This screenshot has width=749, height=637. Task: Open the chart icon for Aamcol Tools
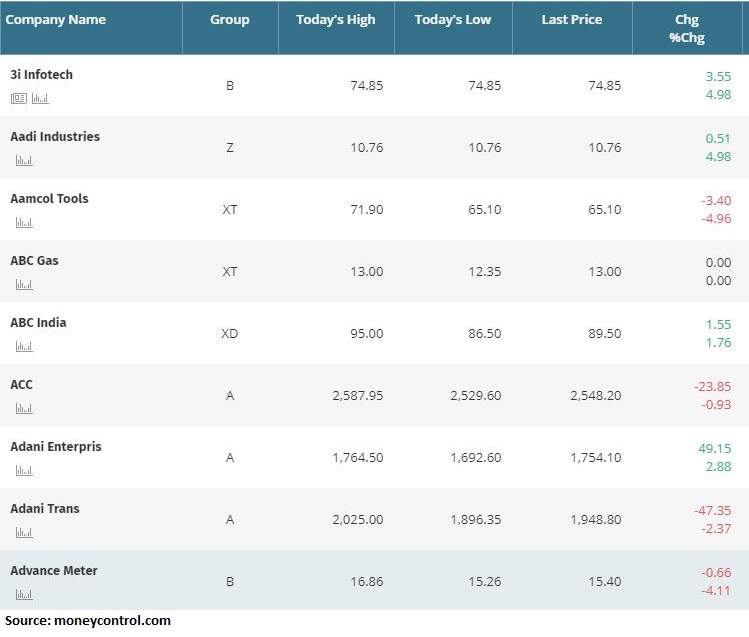[x=23, y=222]
